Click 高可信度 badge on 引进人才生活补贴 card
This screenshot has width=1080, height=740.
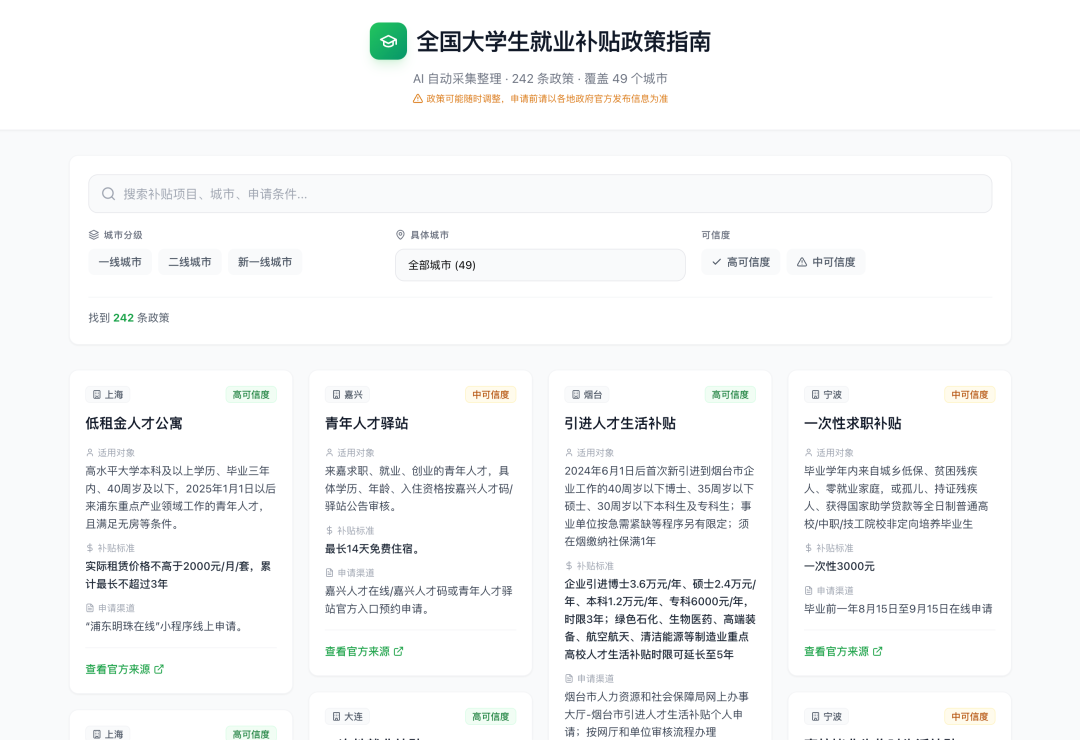pos(730,395)
